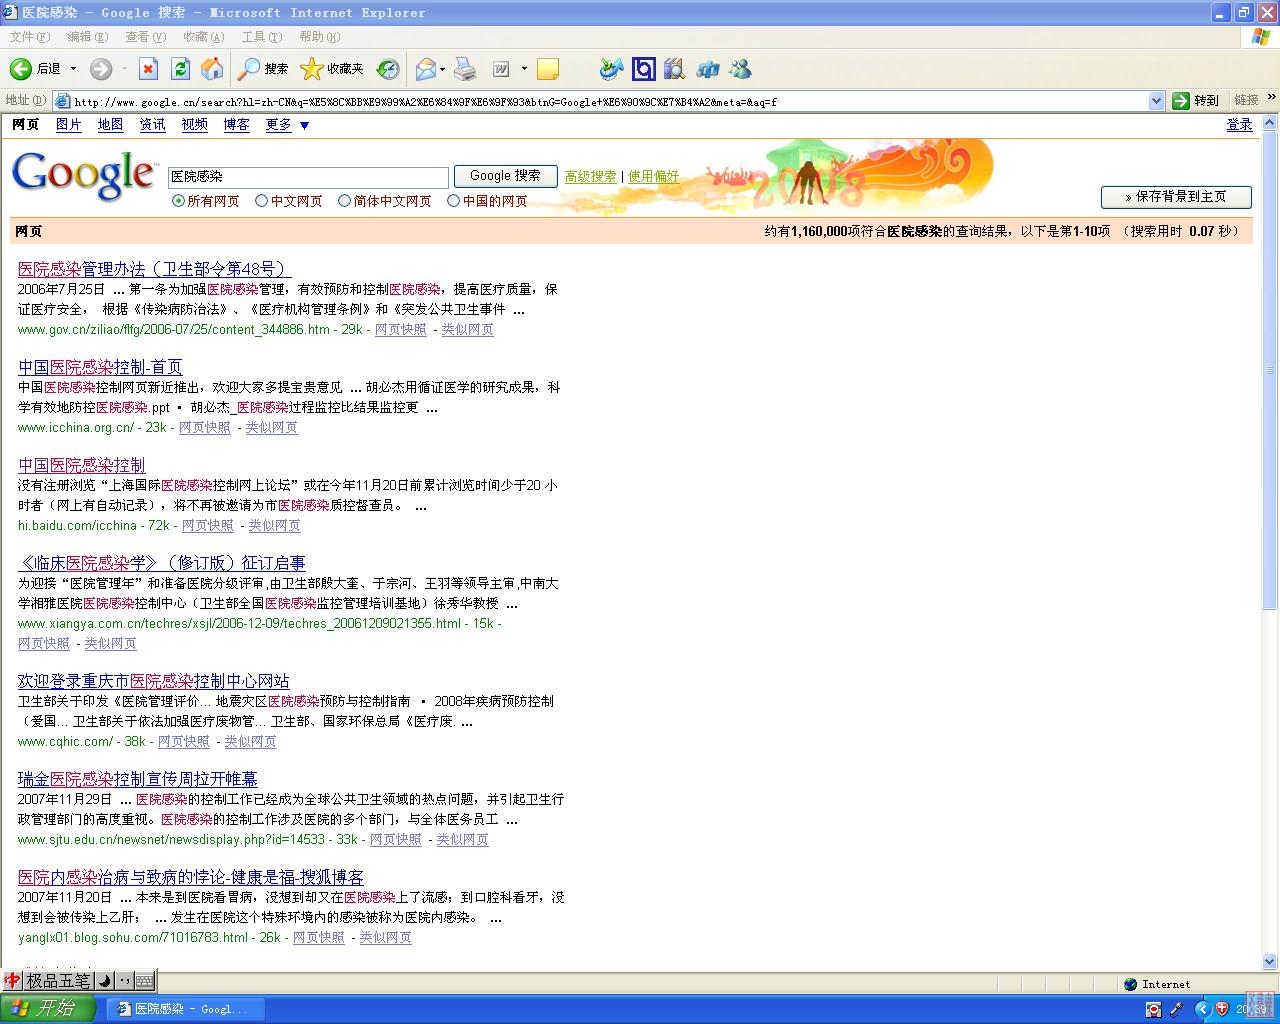Open result 中国医院感染控制-首页
Image resolution: width=1280 pixels, height=1024 pixels.
point(100,367)
